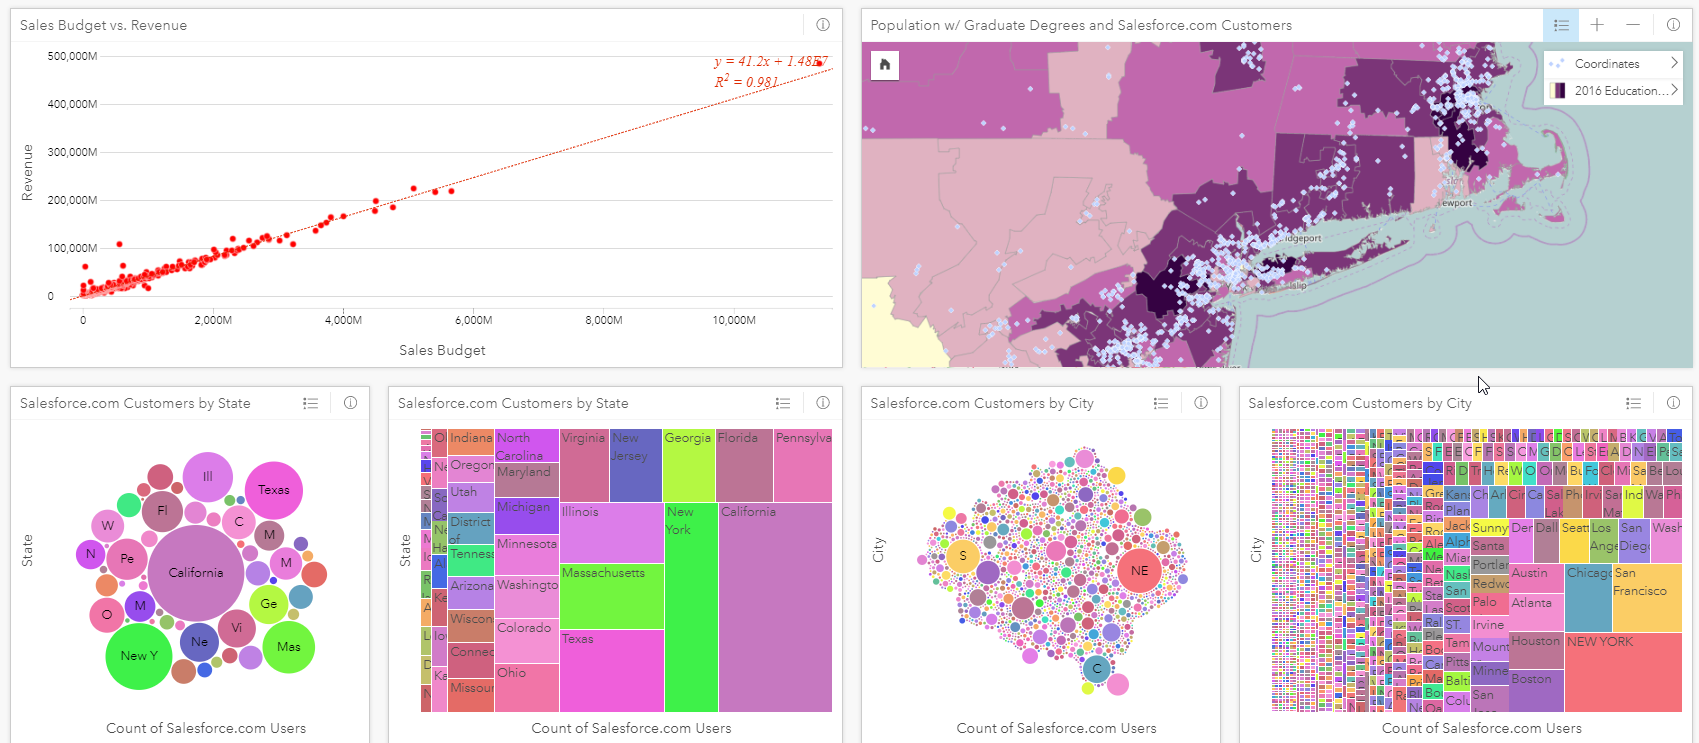Screen dimensions: 1699x743
Task: Select the NE bubble in city chart
Action: [x=1139, y=570]
